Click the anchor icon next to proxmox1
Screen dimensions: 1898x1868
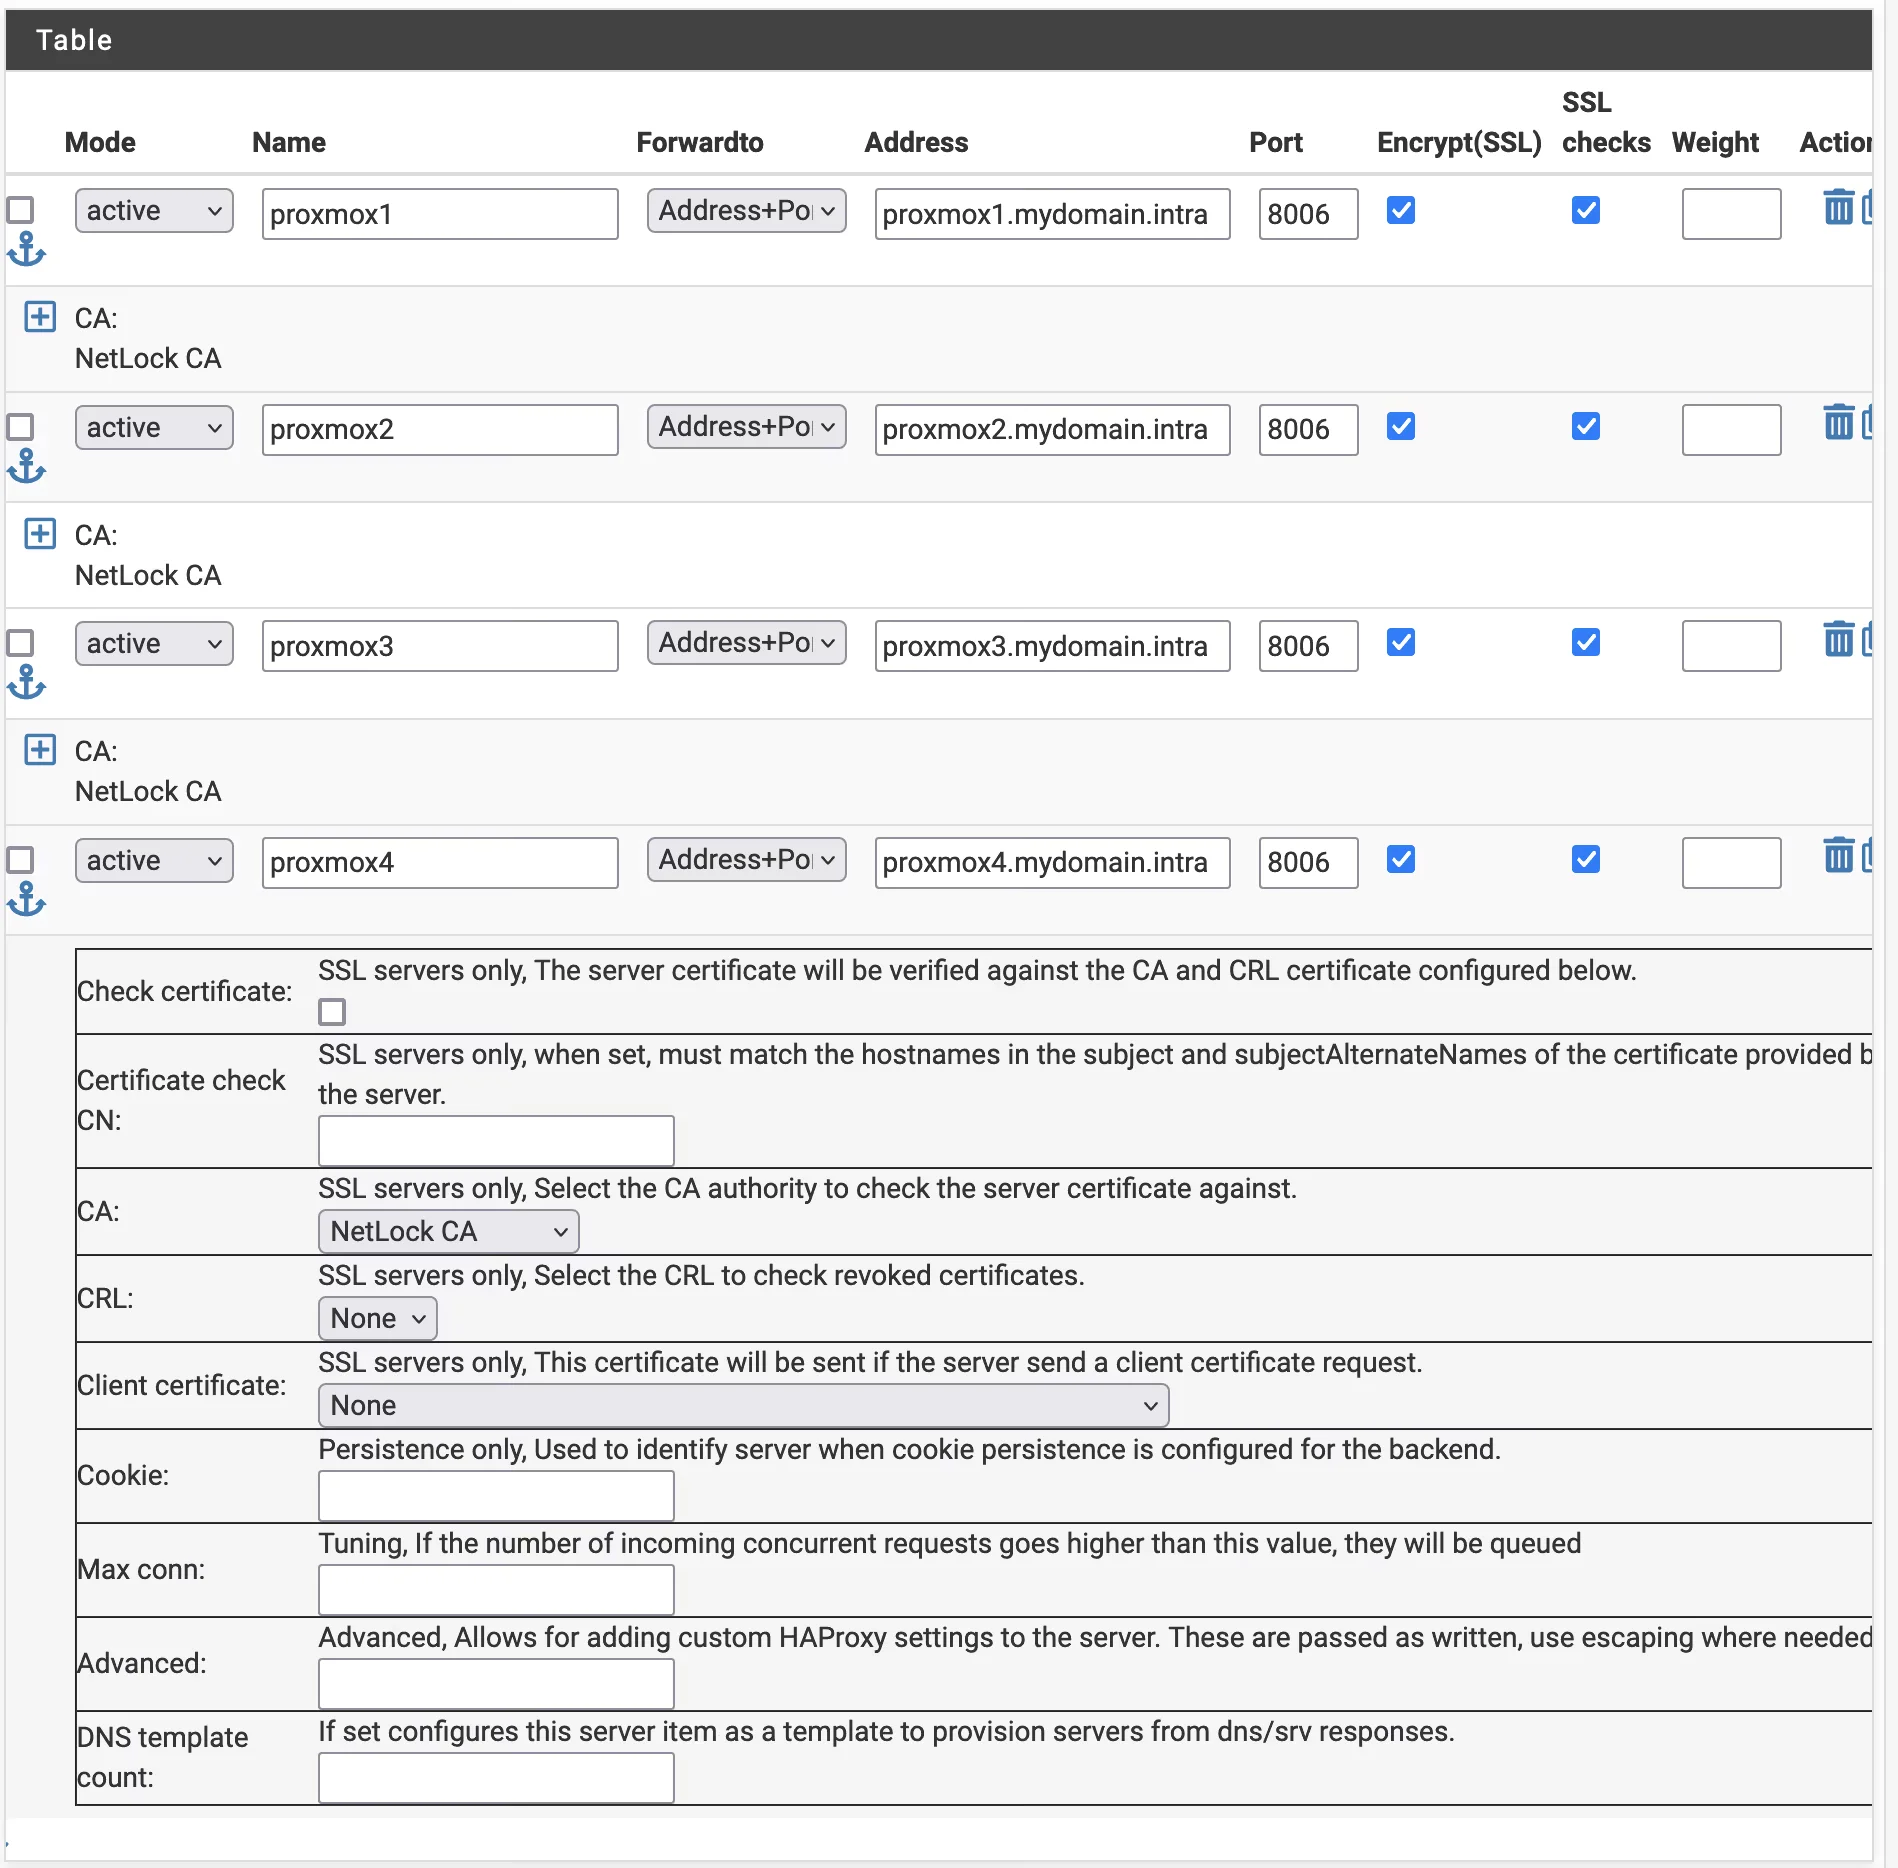(26, 249)
